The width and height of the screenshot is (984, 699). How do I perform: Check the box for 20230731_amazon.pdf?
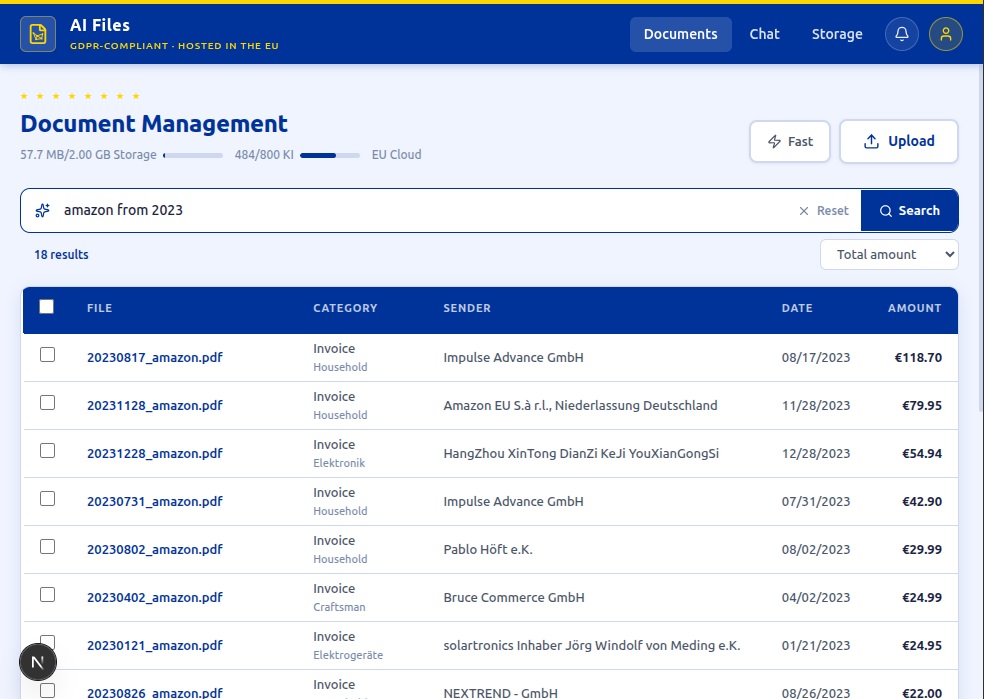click(x=47, y=498)
